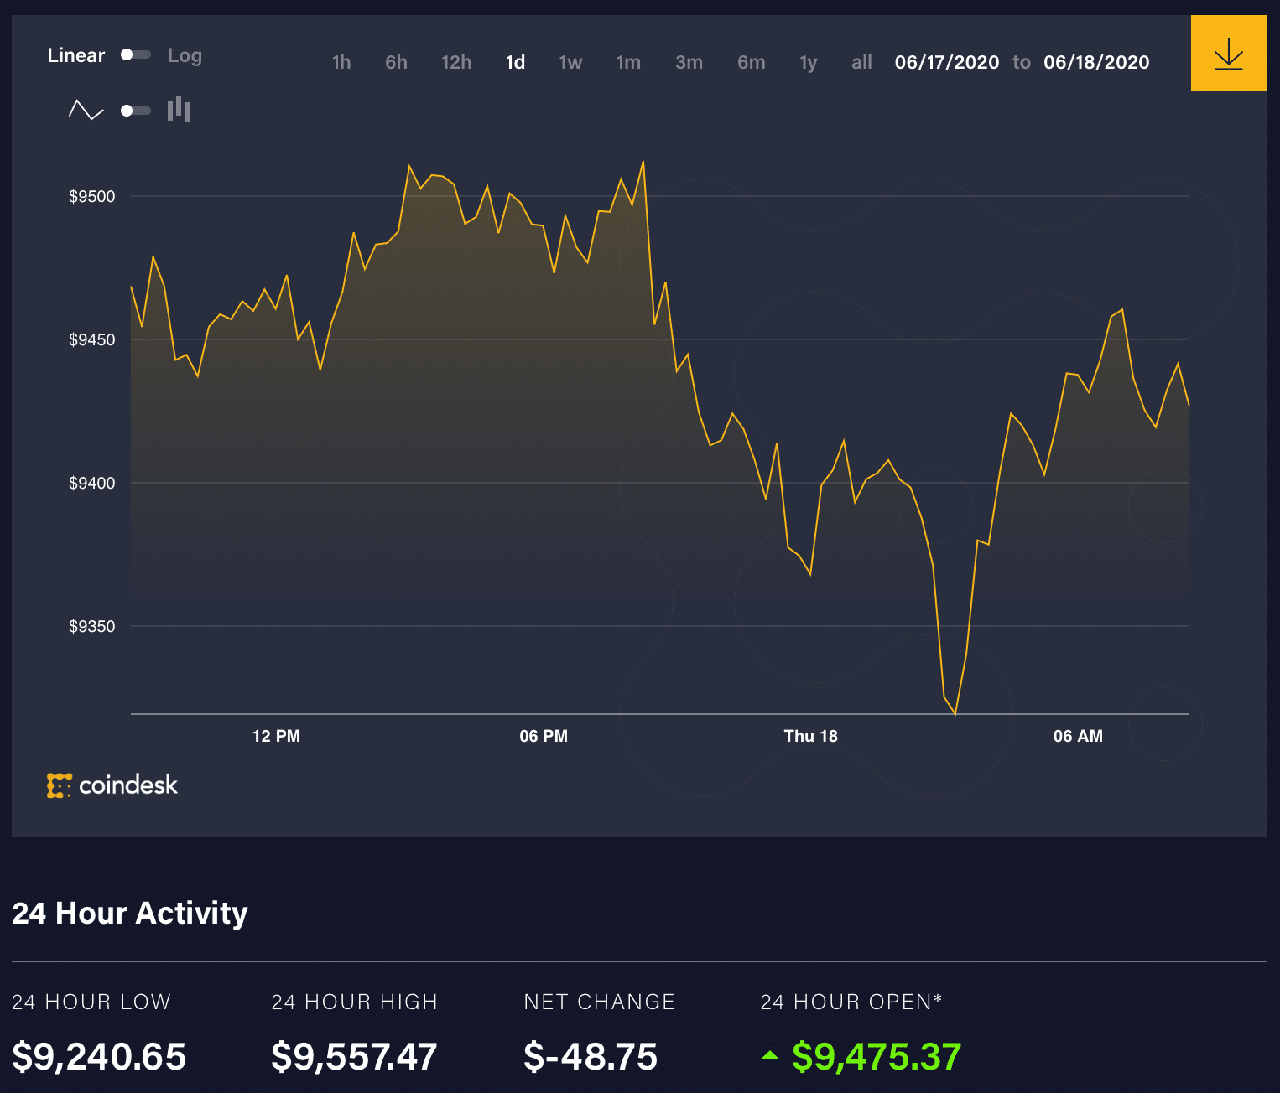Viewport: 1280px width, 1093px height.
Task: Download chart data with the yellow arrow button
Action: coord(1228,53)
